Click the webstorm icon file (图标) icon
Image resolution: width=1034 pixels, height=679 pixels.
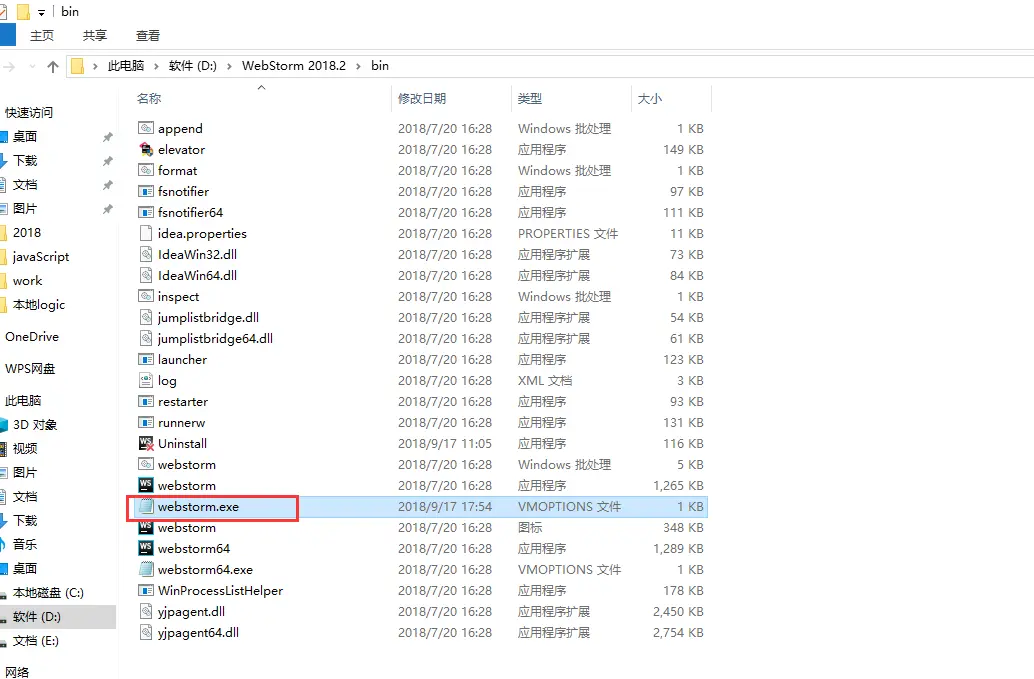click(146, 527)
